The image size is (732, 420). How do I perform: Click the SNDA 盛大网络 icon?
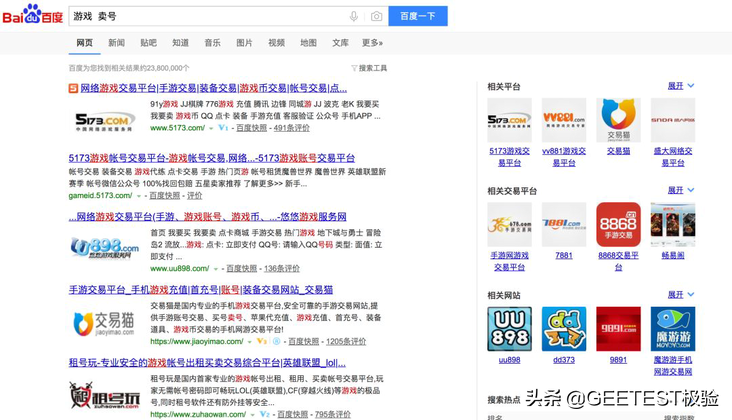[x=673, y=120]
